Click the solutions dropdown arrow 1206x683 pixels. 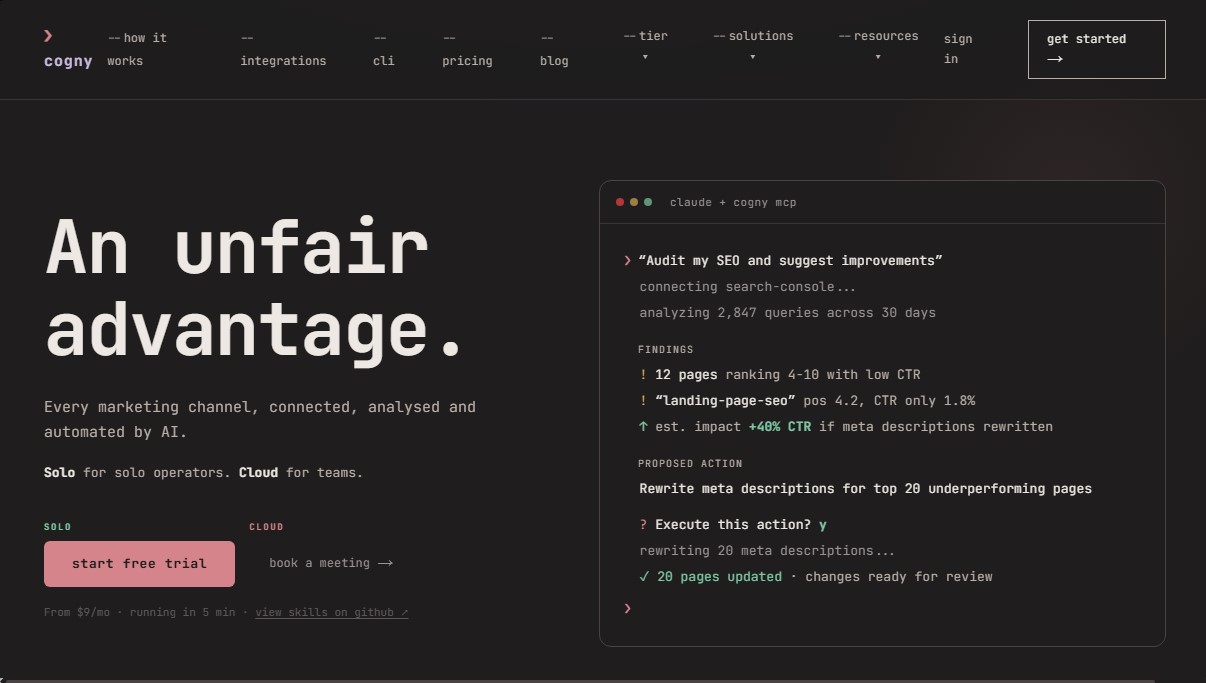pos(753,57)
